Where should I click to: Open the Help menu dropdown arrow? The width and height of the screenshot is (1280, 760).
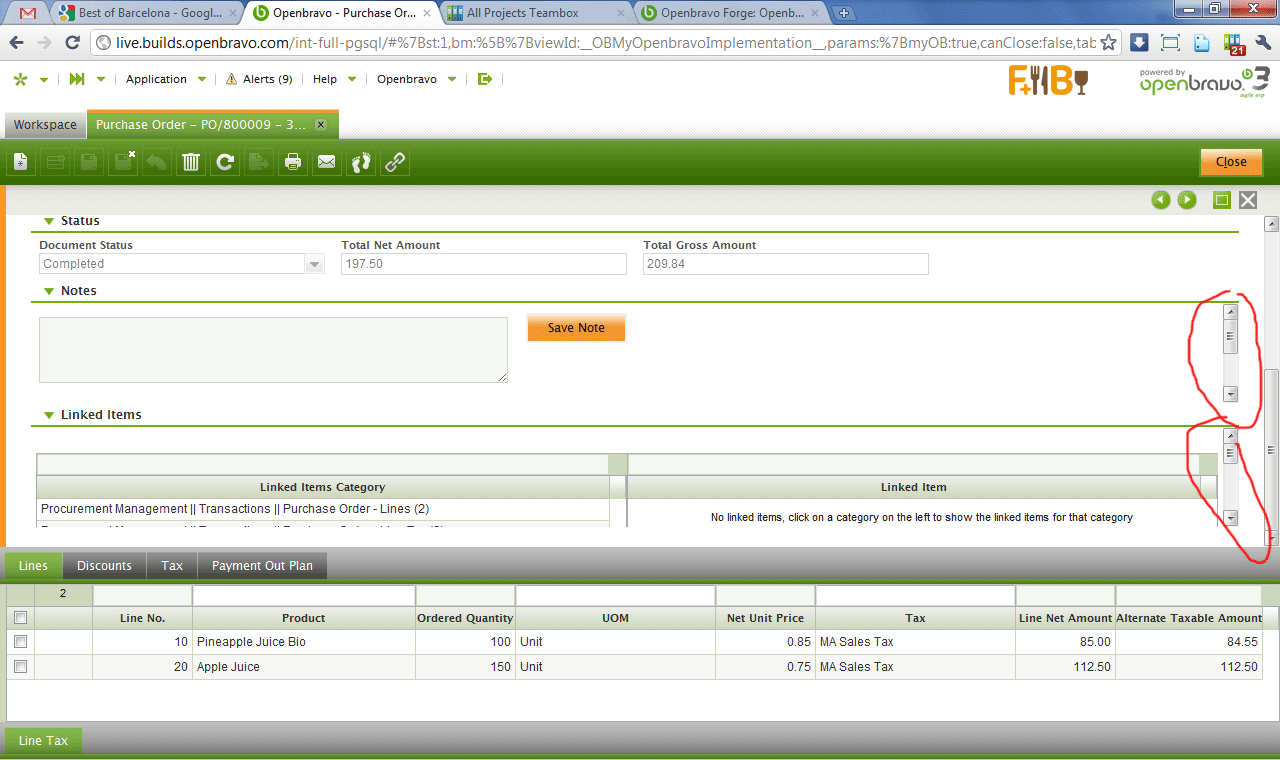(351, 80)
